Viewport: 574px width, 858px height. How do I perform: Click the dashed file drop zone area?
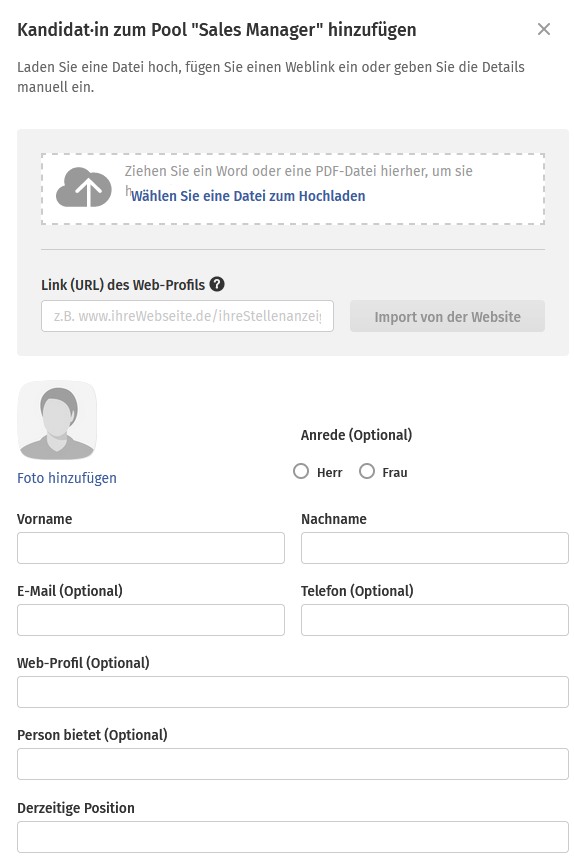(x=293, y=189)
